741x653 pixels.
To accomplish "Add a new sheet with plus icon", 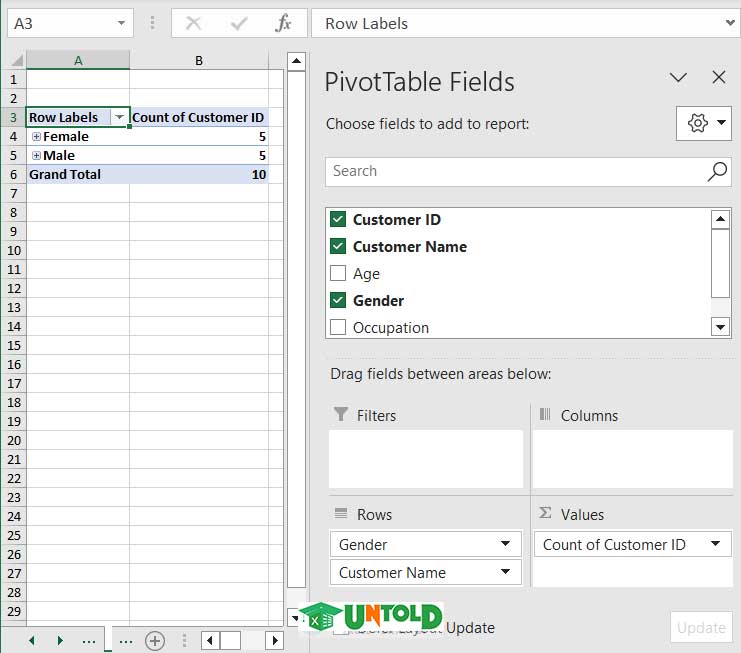I will click(x=155, y=641).
